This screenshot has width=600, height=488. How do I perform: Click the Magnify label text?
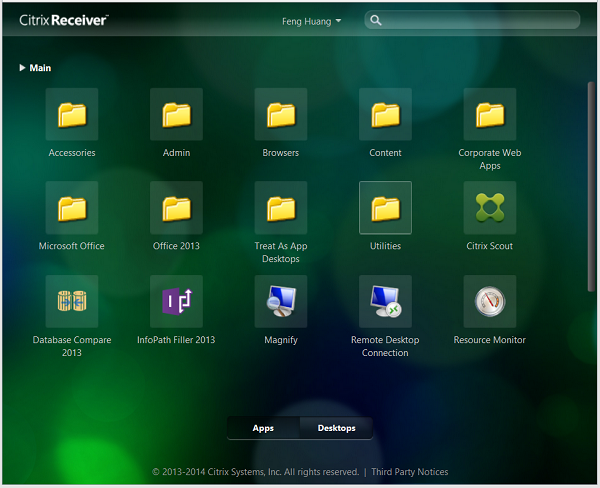click(281, 340)
